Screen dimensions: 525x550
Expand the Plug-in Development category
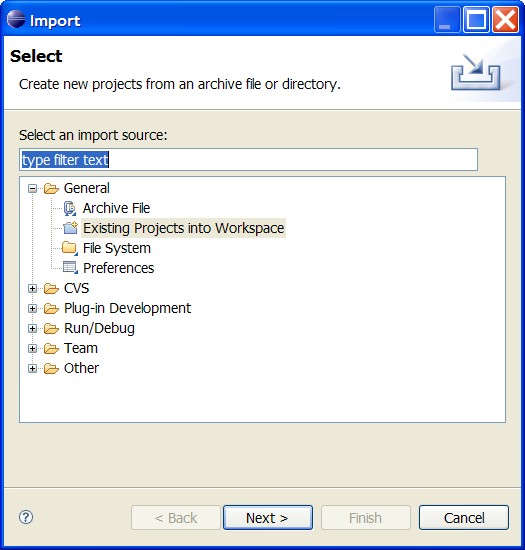(32, 308)
